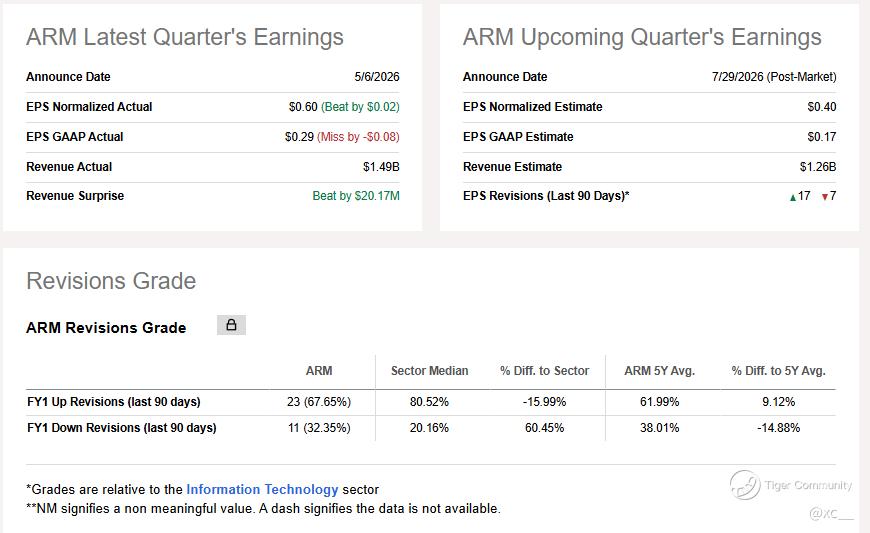Click the ARM Upcoming Quarter's Earnings heading

pyautogui.click(x=642, y=37)
